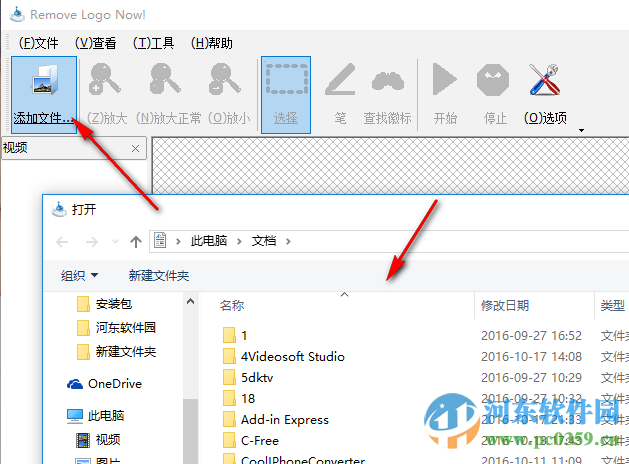Click the 4Videosoft Studio folder icon
The height and width of the screenshot is (464, 629).
(x=229, y=356)
